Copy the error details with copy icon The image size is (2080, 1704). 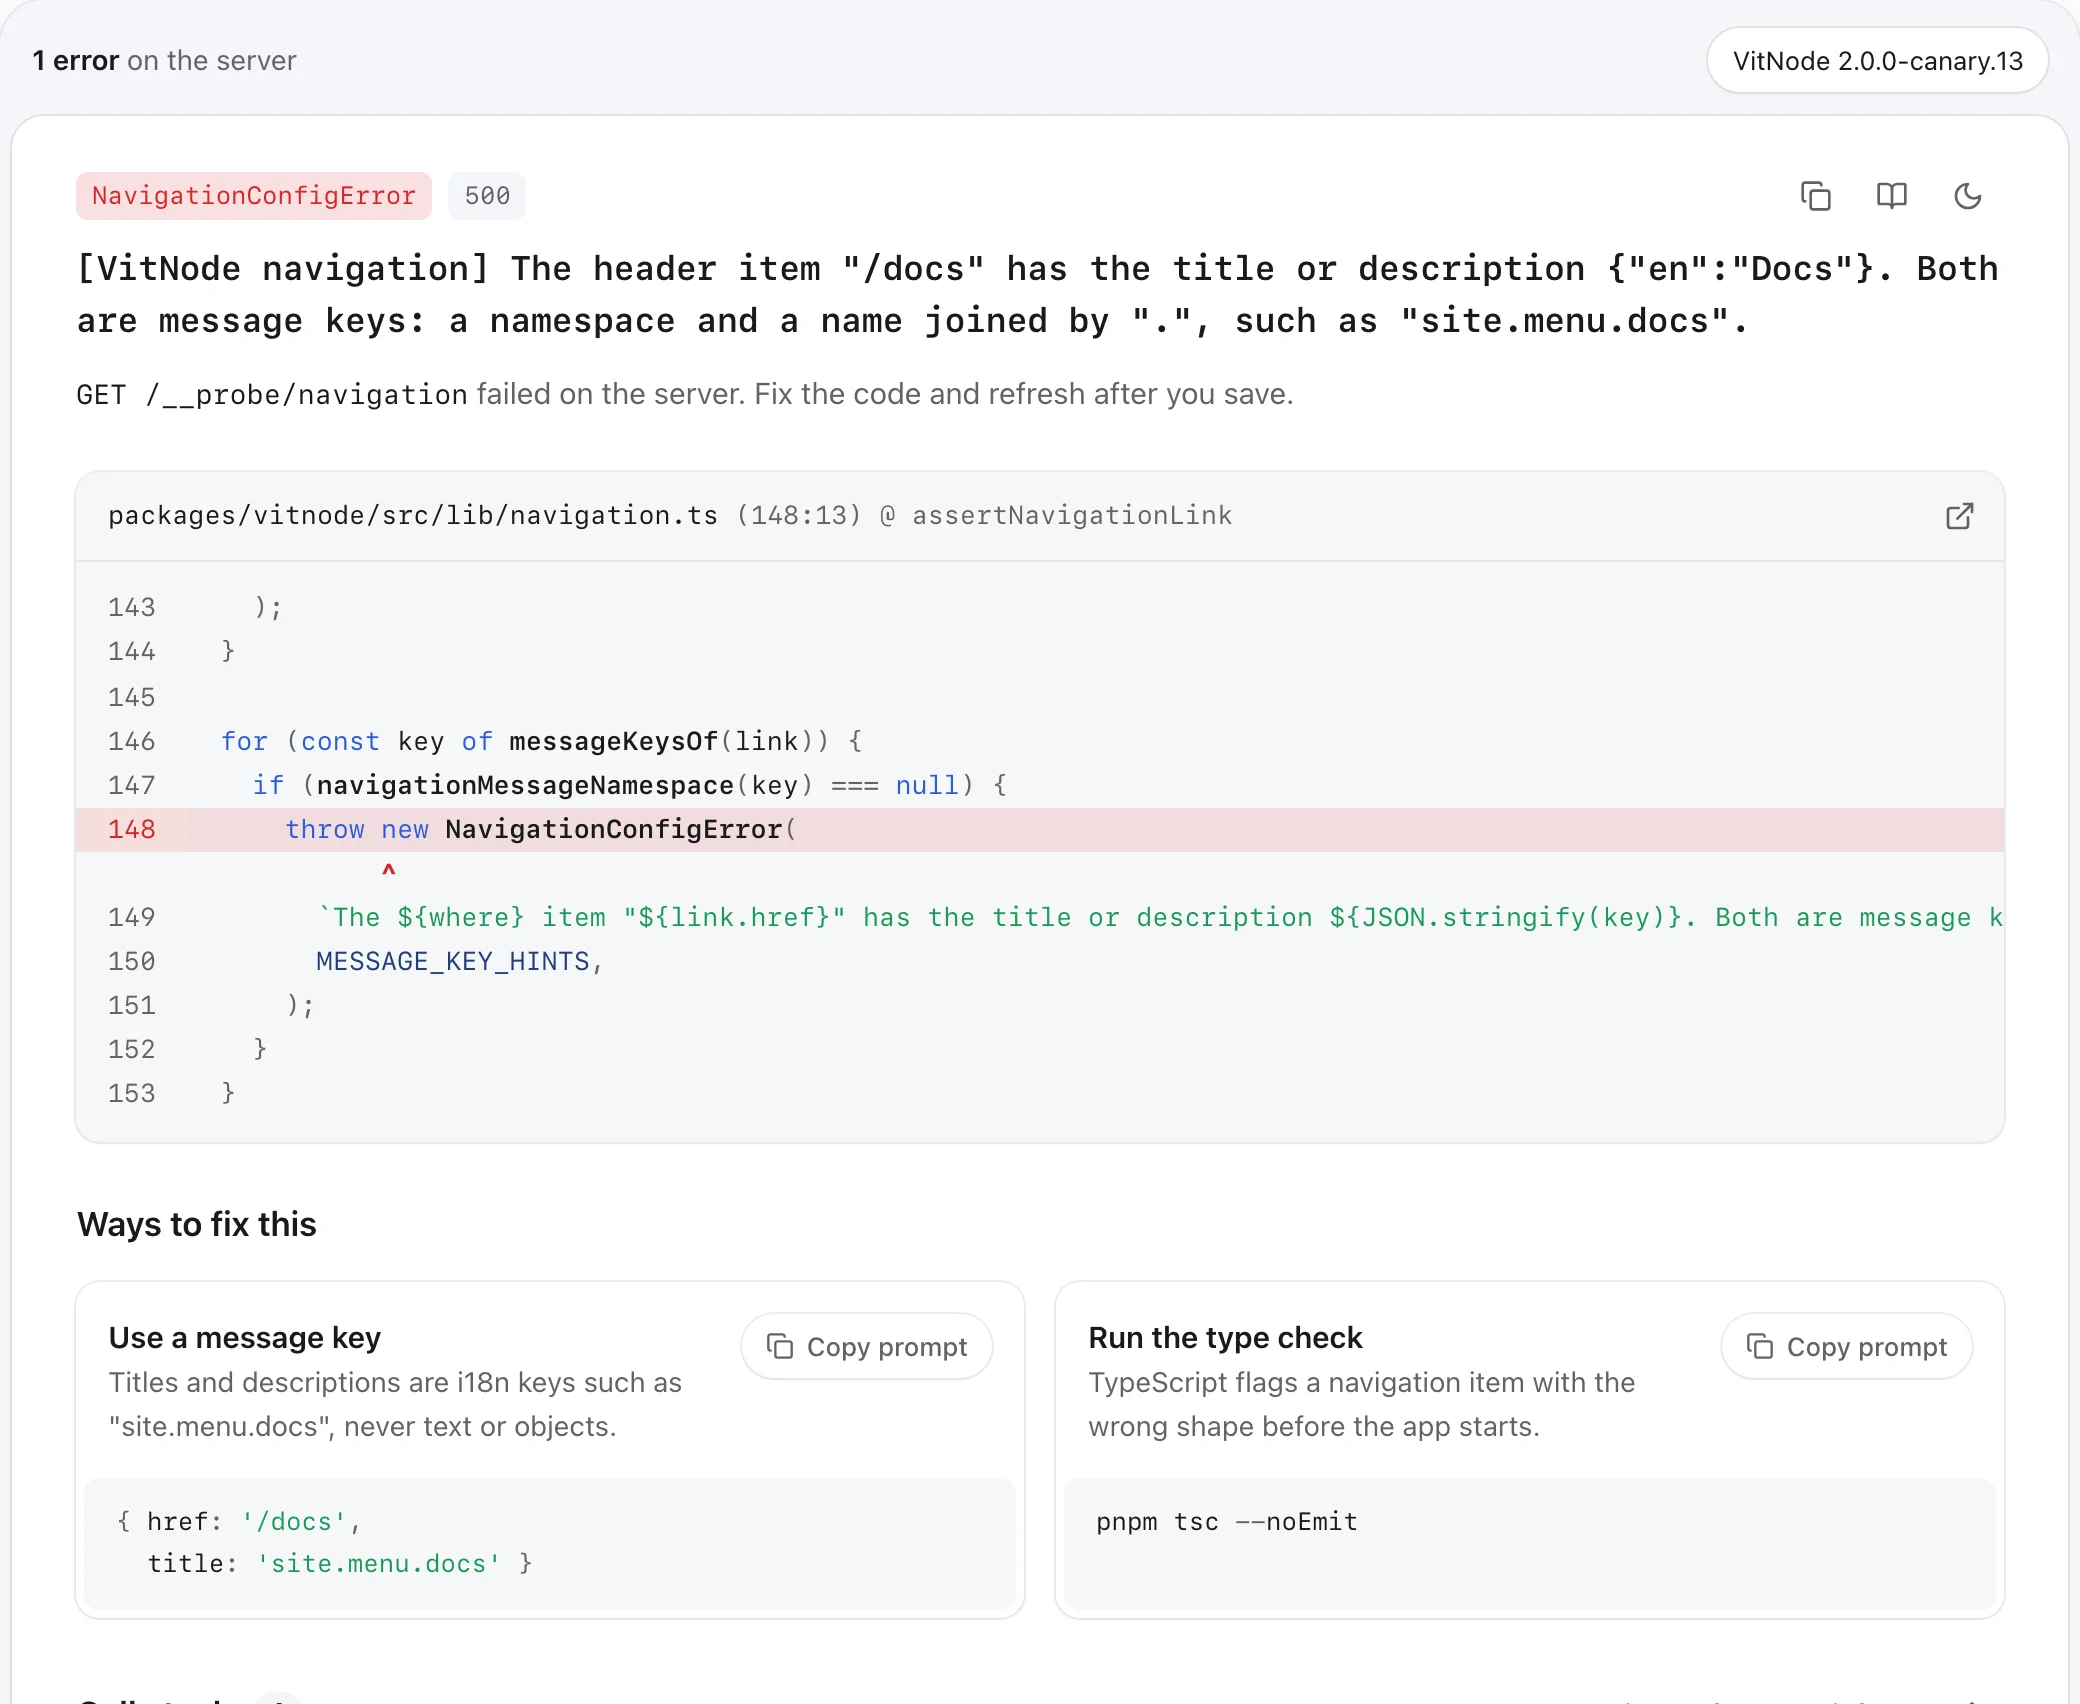(x=1815, y=196)
